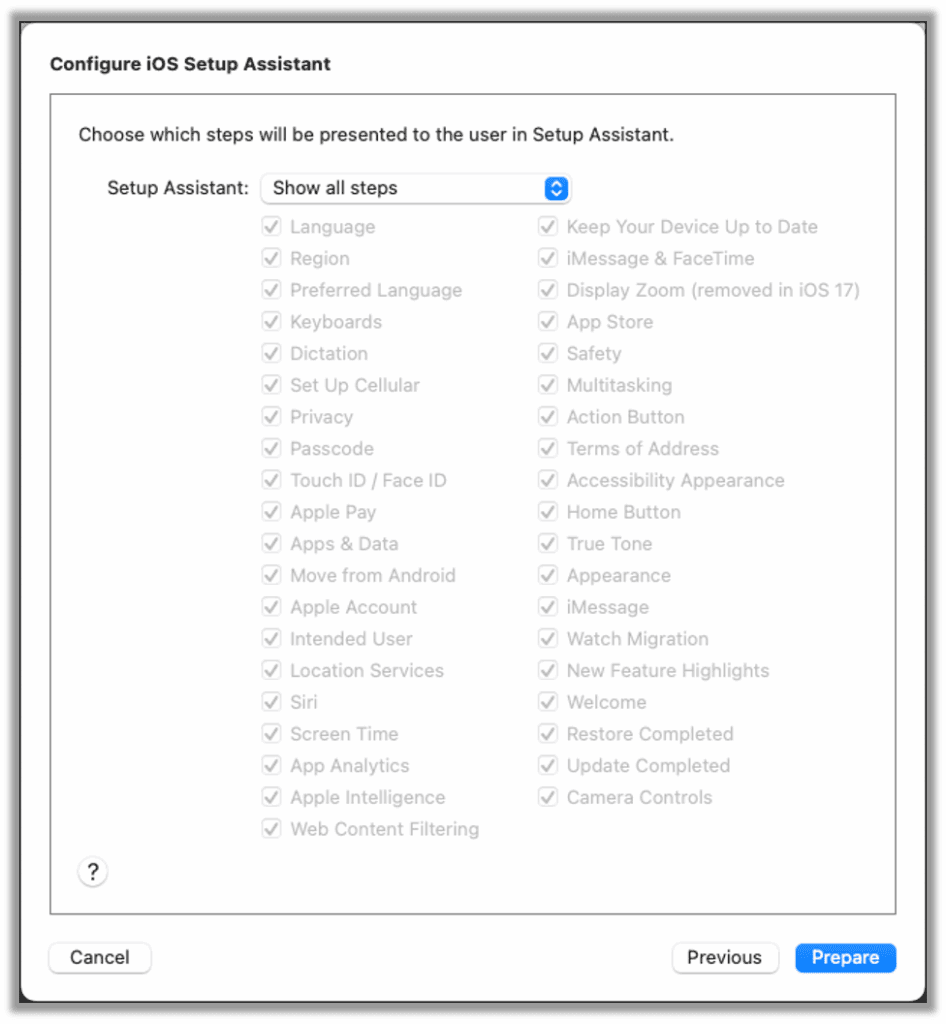
Task: Disable the Move from Android step
Action: pos(270,575)
